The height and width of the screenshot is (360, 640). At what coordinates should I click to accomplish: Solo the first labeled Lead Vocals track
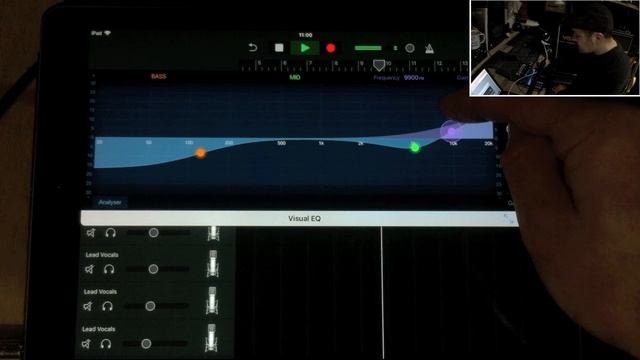pyautogui.click(x=109, y=269)
